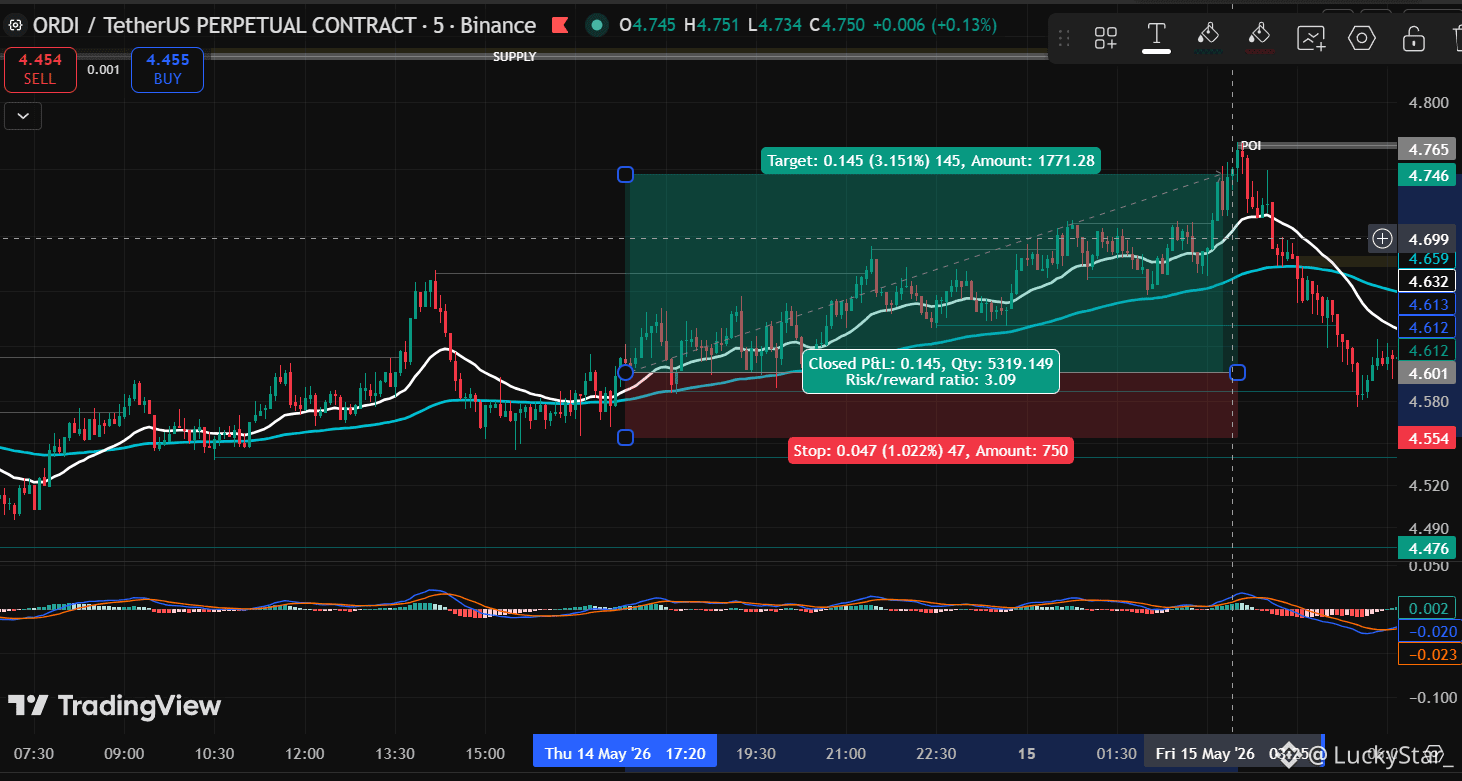Click the entry-level circle handle of the position

[625, 372]
